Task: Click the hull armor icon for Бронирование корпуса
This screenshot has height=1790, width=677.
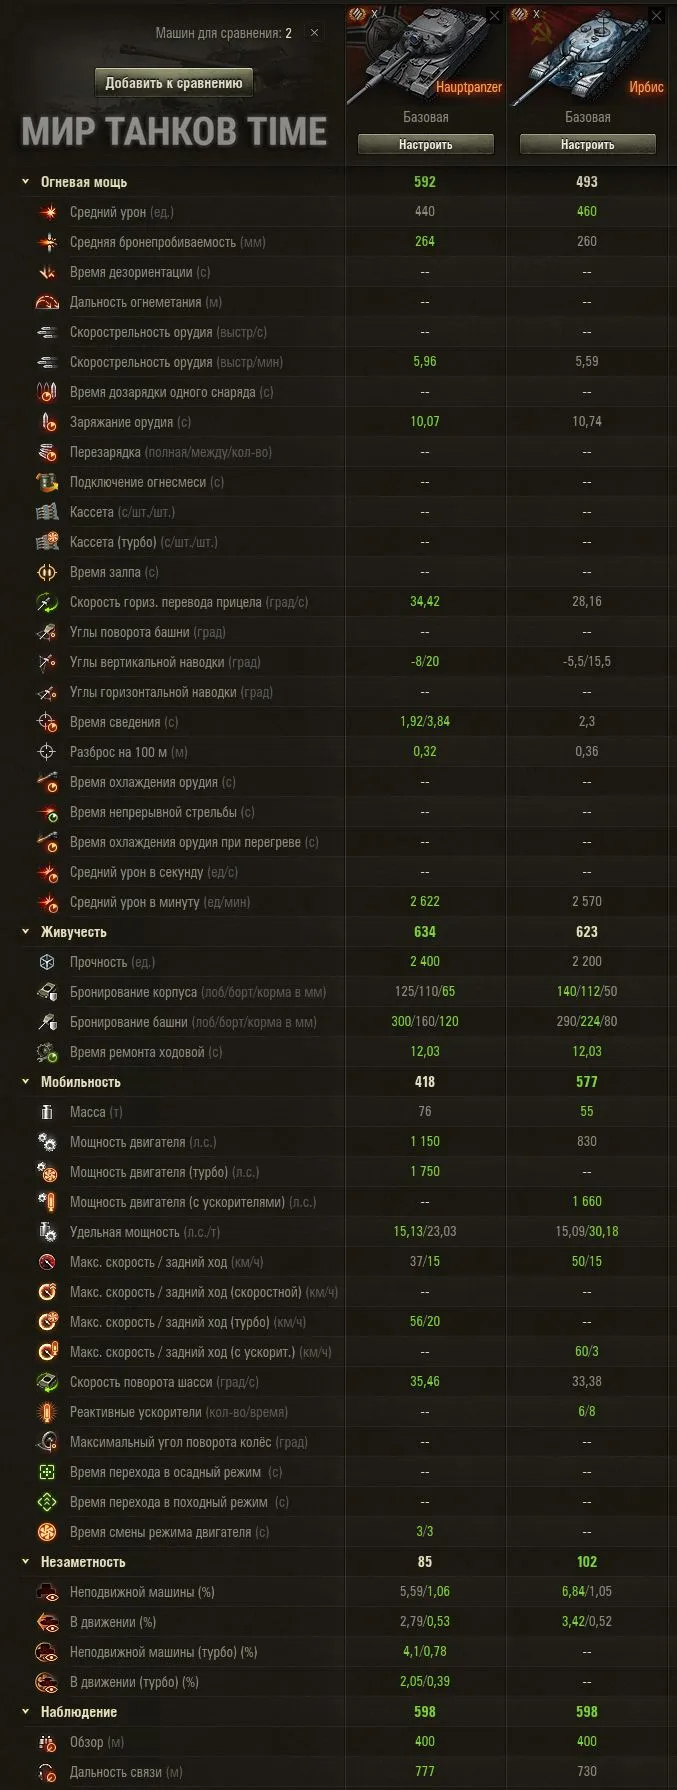Action: coord(48,992)
